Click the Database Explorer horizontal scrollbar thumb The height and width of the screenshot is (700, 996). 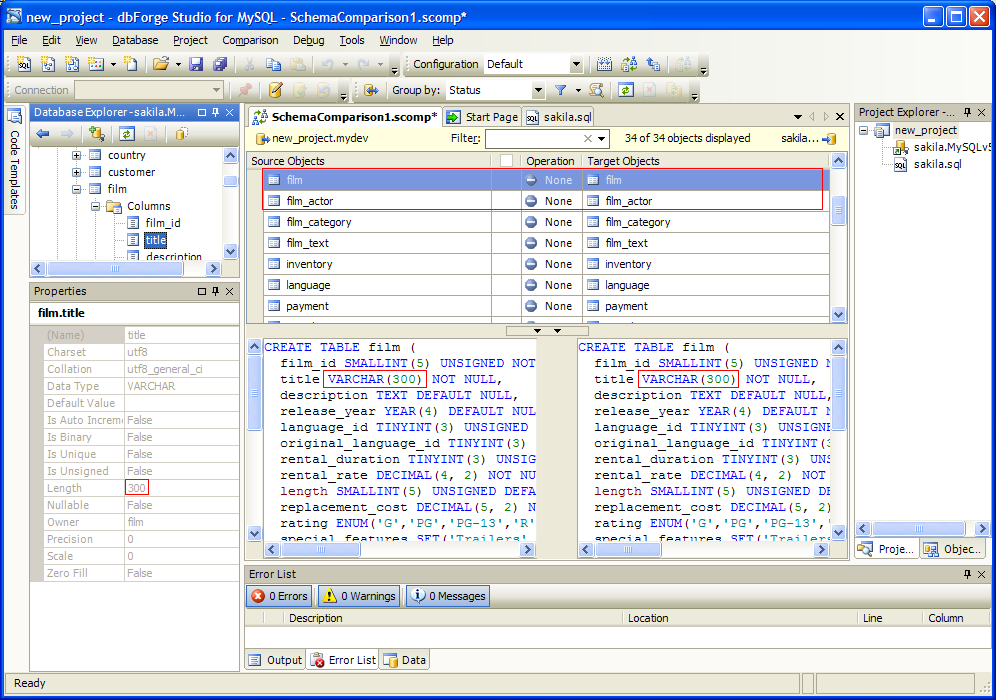click(x=116, y=269)
